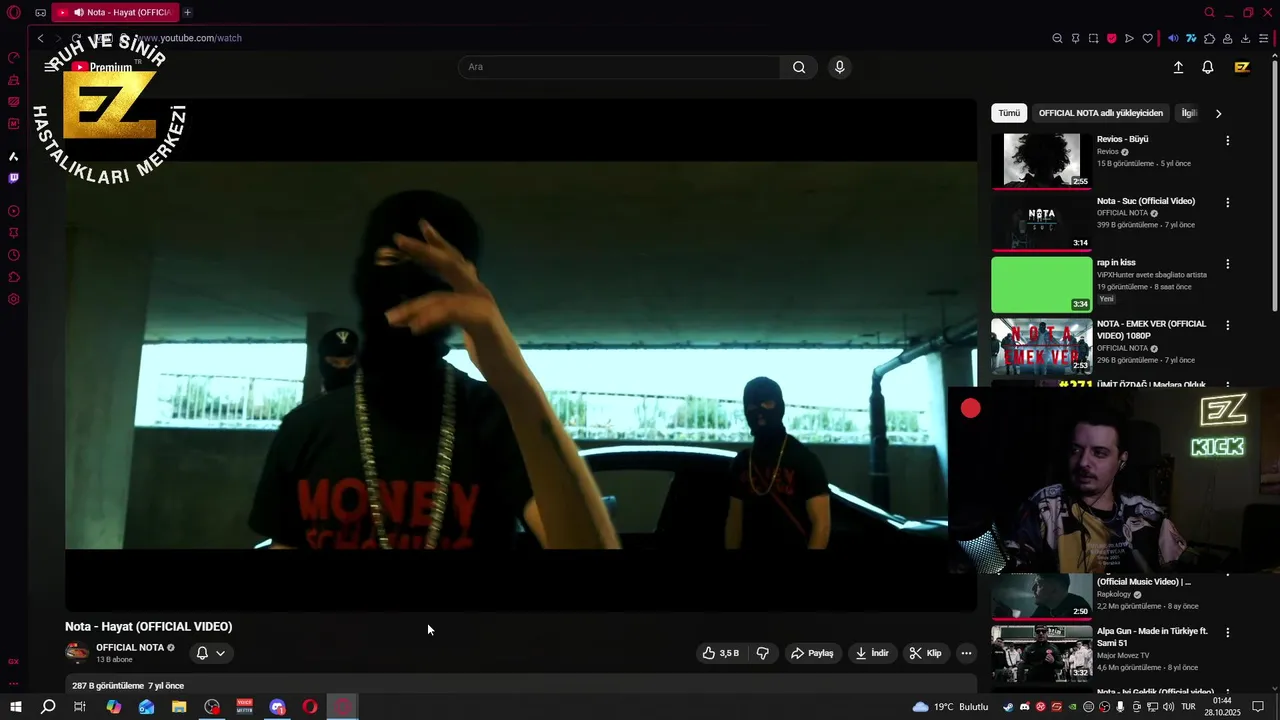Viewport: 1280px width, 720px height.
Task: Open Discord from system tray
Action: tap(1024, 707)
